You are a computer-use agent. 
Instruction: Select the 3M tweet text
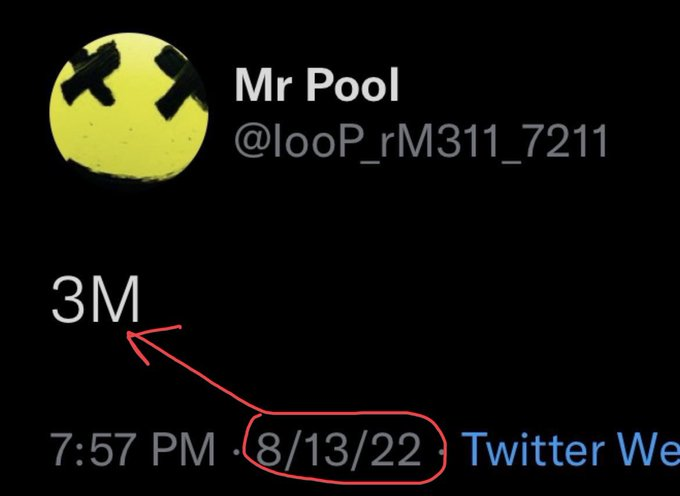[x=95, y=299]
